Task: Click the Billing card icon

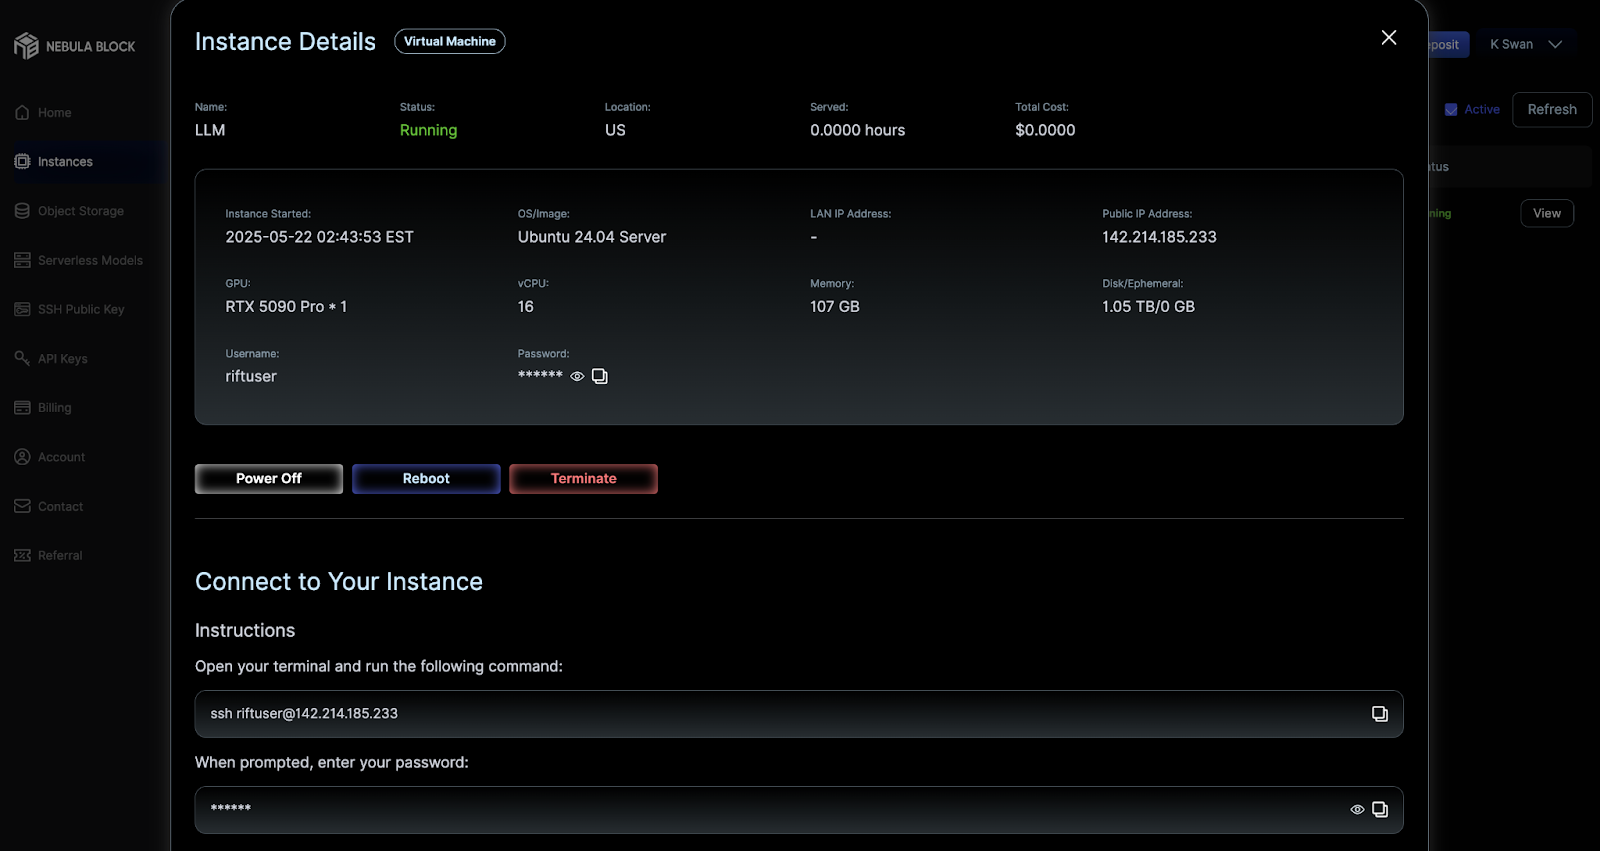Action: 22,407
